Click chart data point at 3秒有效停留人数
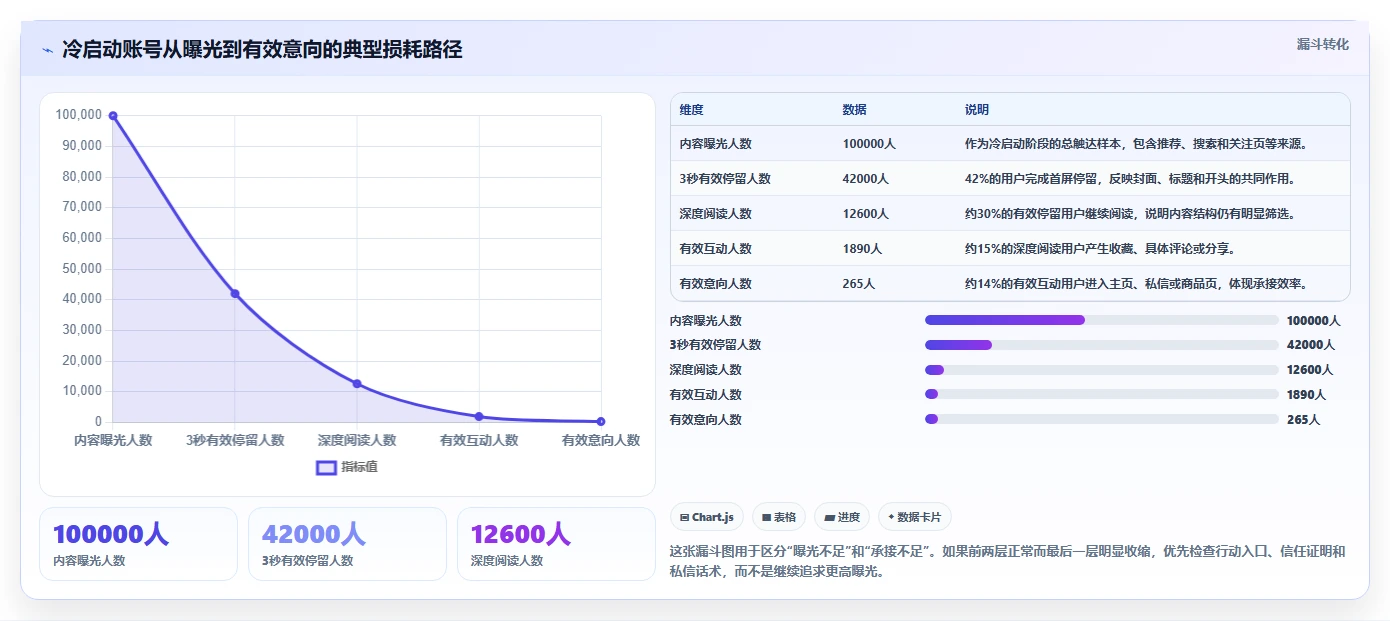Image resolution: width=1390 pixels, height=621 pixels. pos(235,294)
